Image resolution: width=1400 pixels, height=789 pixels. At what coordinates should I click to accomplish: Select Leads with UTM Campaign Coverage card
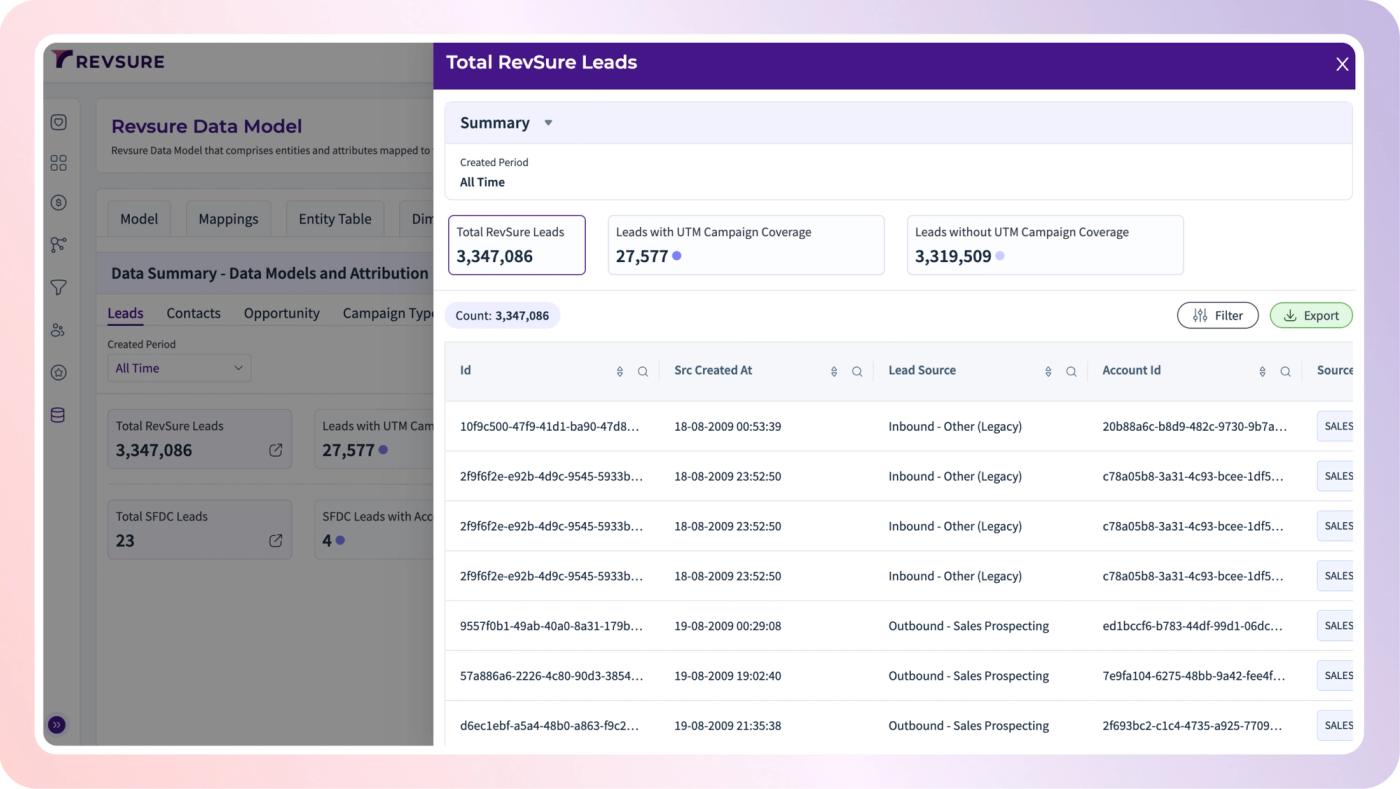[x=746, y=245]
